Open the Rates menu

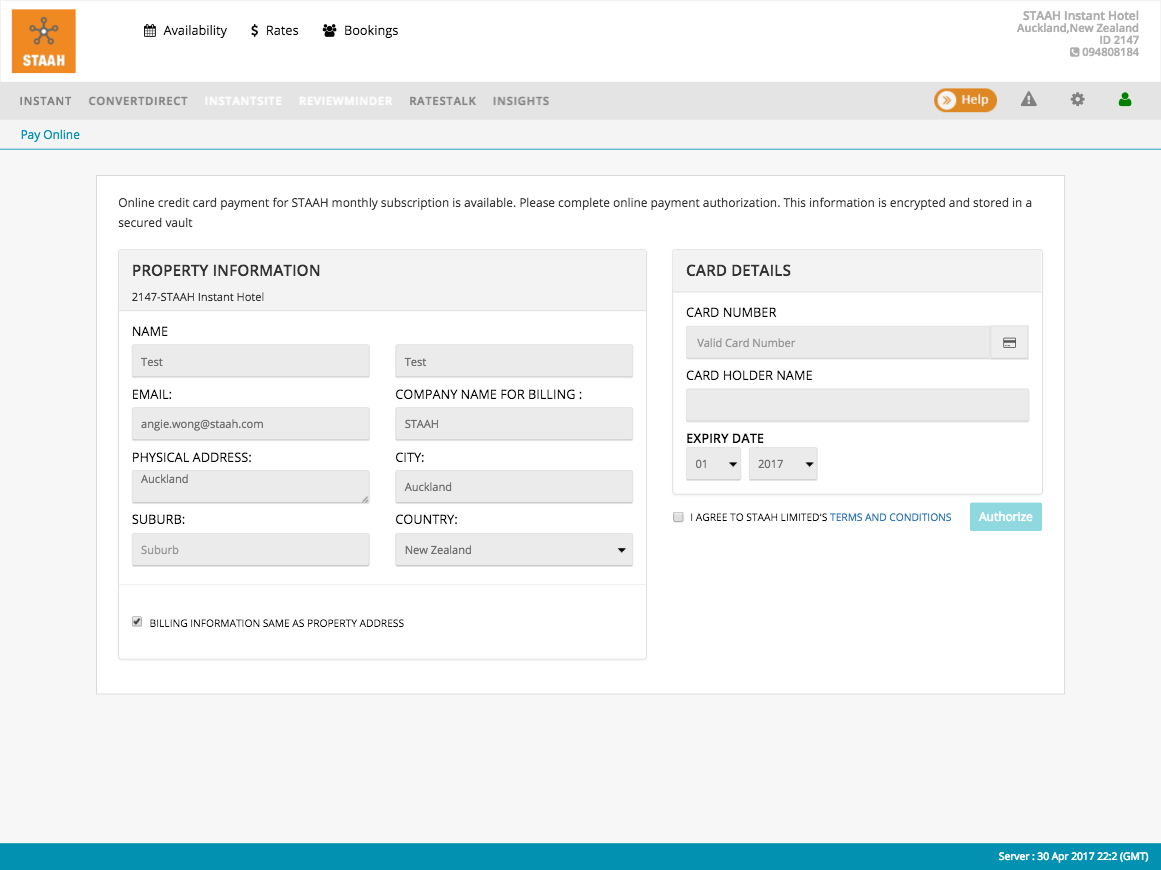pos(275,30)
